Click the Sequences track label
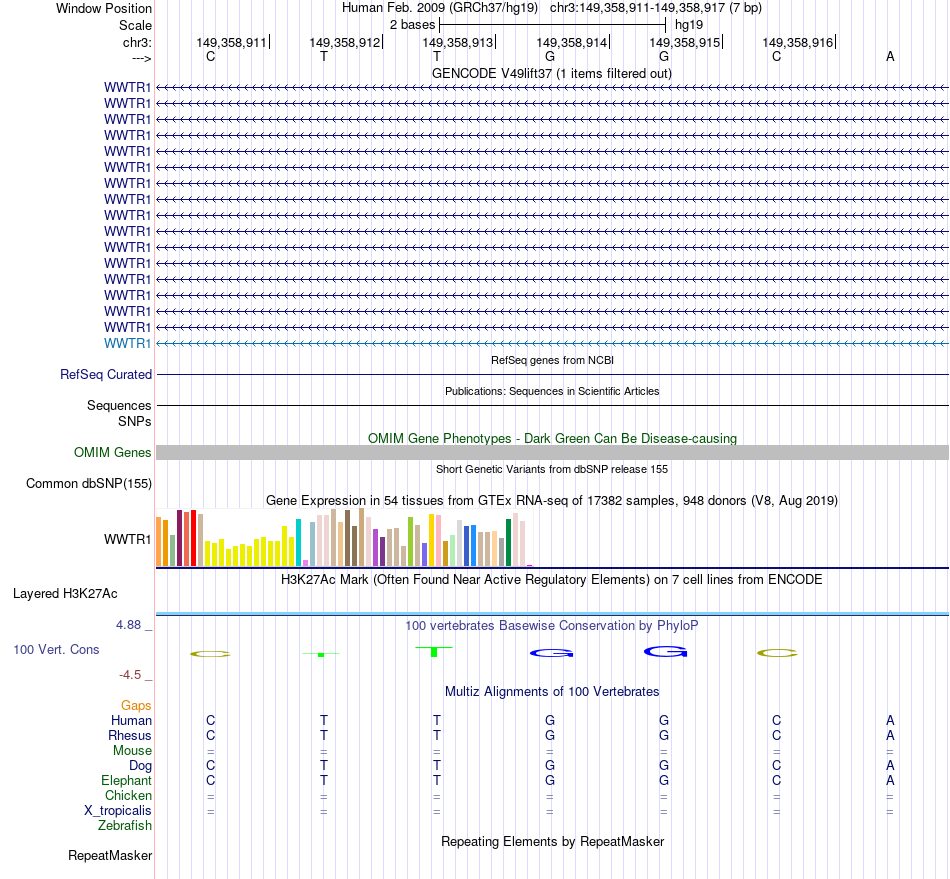The height and width of the screenshot is (879, 950). (119, 405)
